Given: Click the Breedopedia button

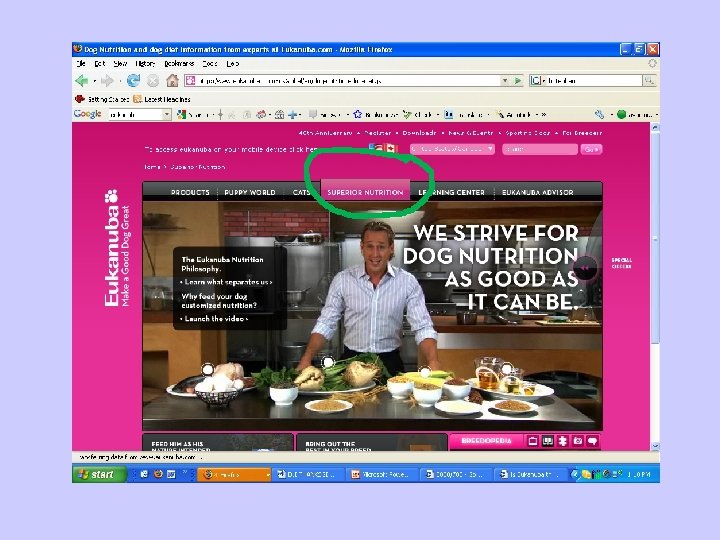Looking at the screenshot, I should [x=486, y=441].
